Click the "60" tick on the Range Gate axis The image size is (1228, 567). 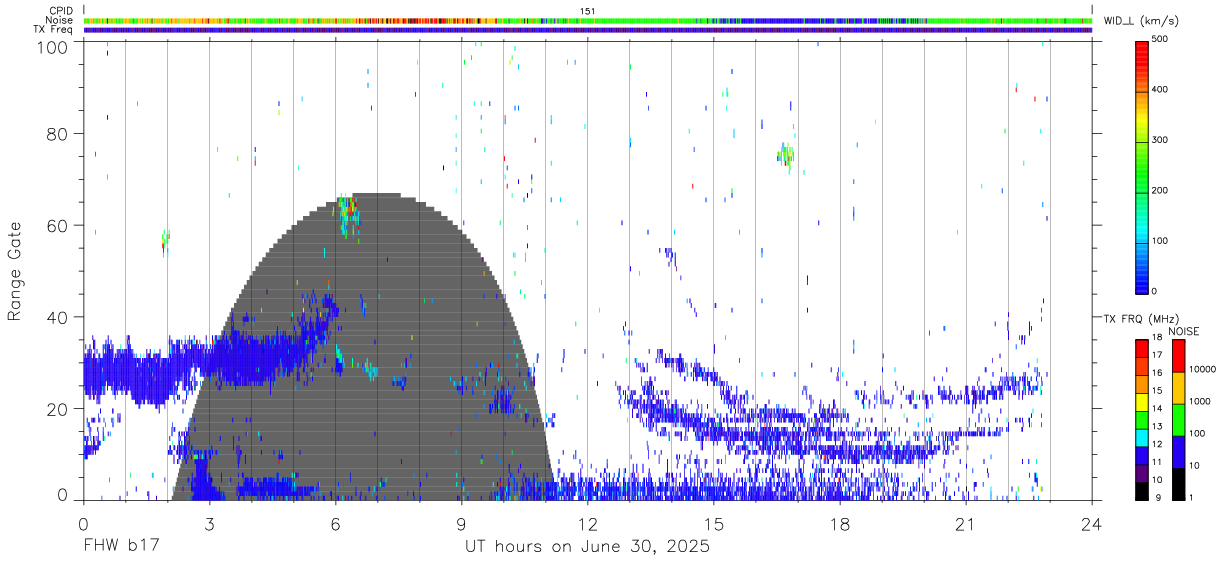pos(59,225)
